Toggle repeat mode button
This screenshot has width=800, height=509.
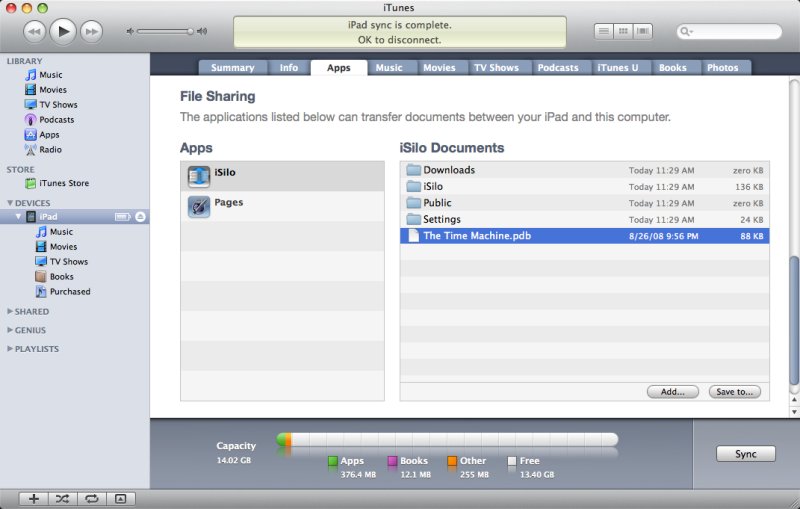click(x=91, y=498)
